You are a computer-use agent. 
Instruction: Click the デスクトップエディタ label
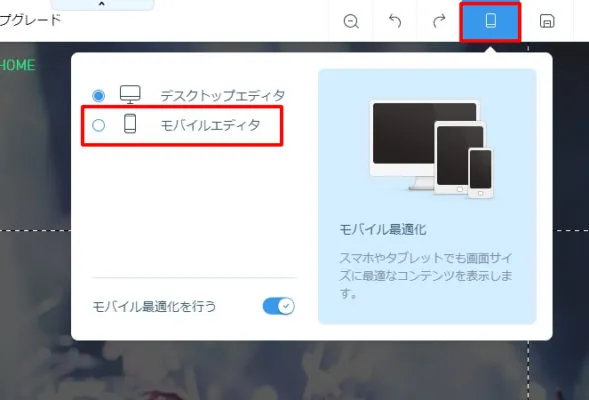coord(223,96)
